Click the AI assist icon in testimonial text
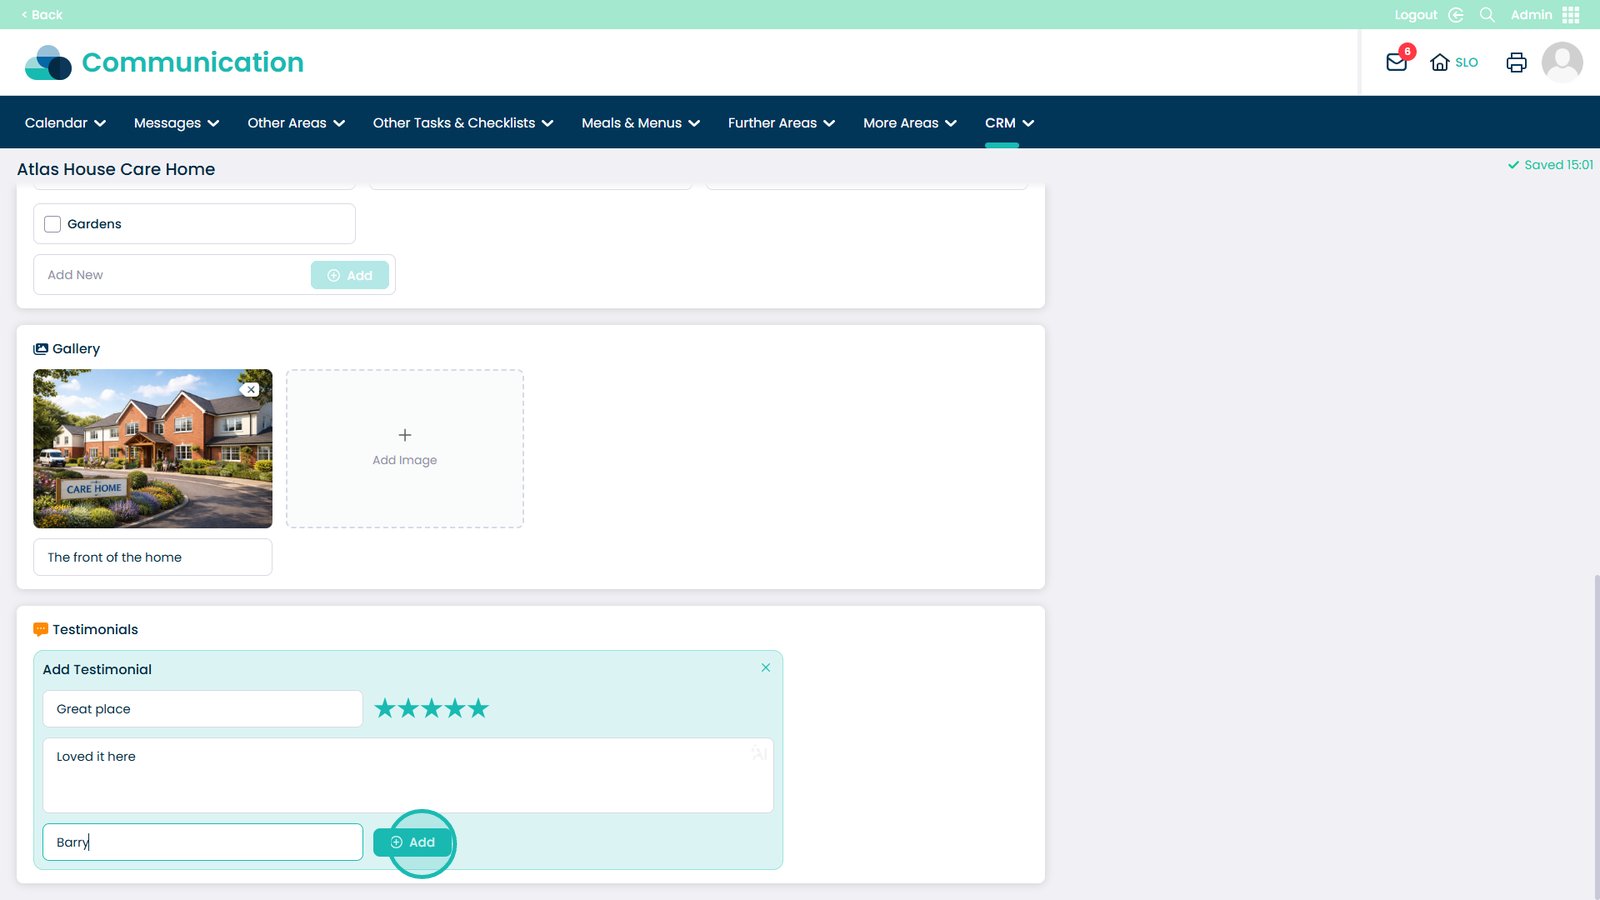This screenshot has height=900, width=1600. (x=759, y=754)
